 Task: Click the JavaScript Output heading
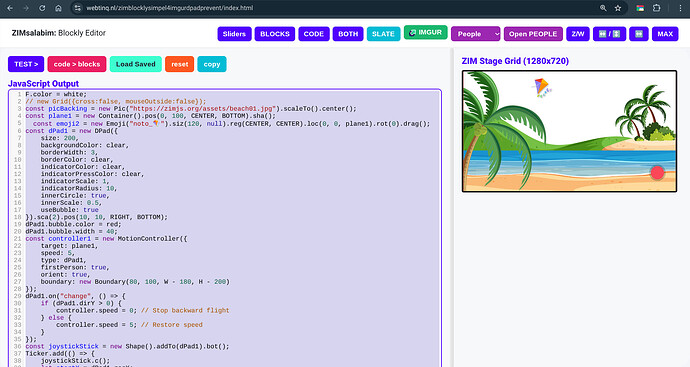(43, 84)
